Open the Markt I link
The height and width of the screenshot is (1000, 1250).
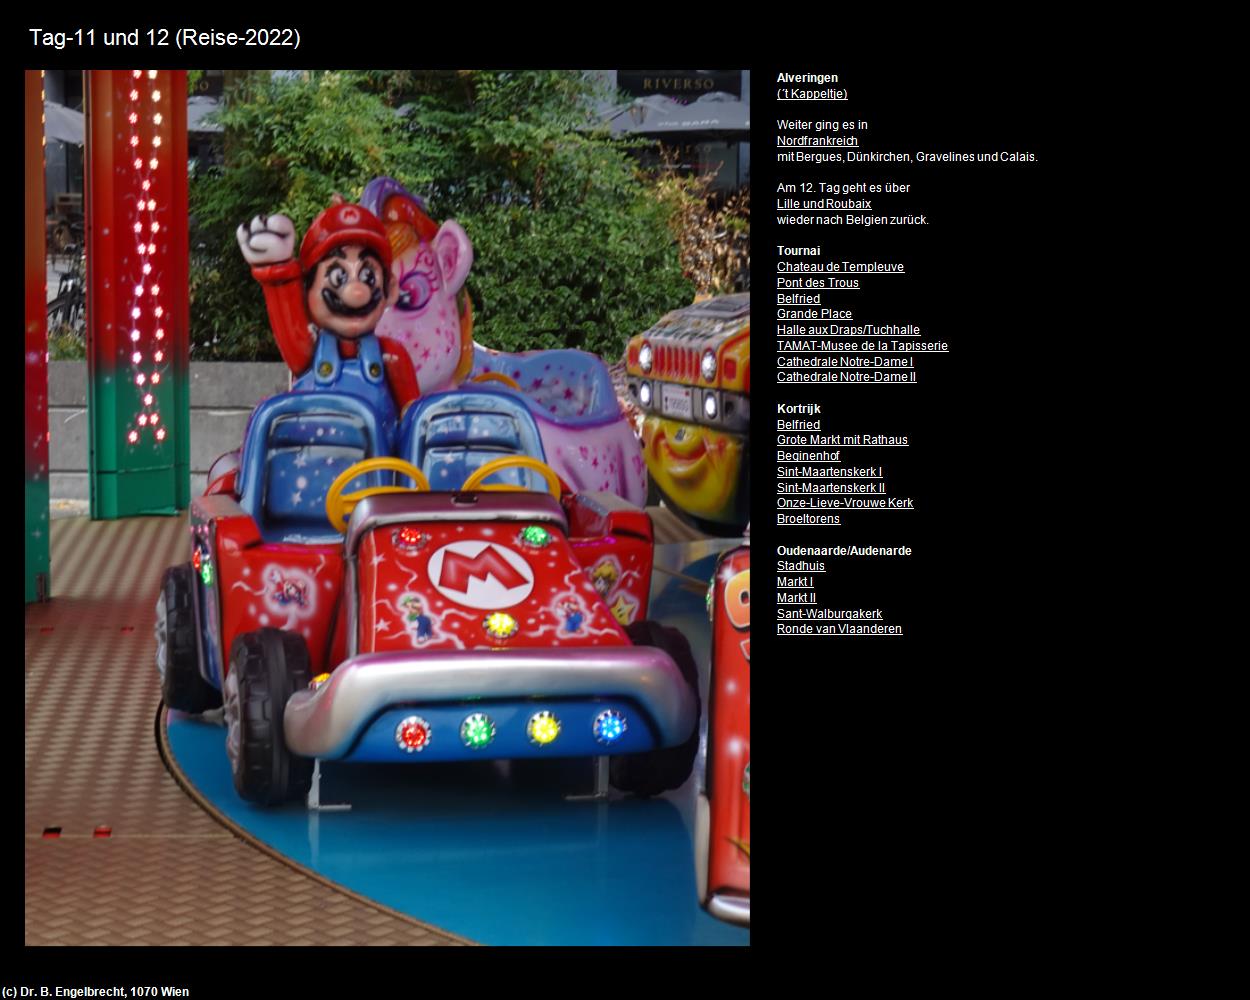tap(795, 582)
